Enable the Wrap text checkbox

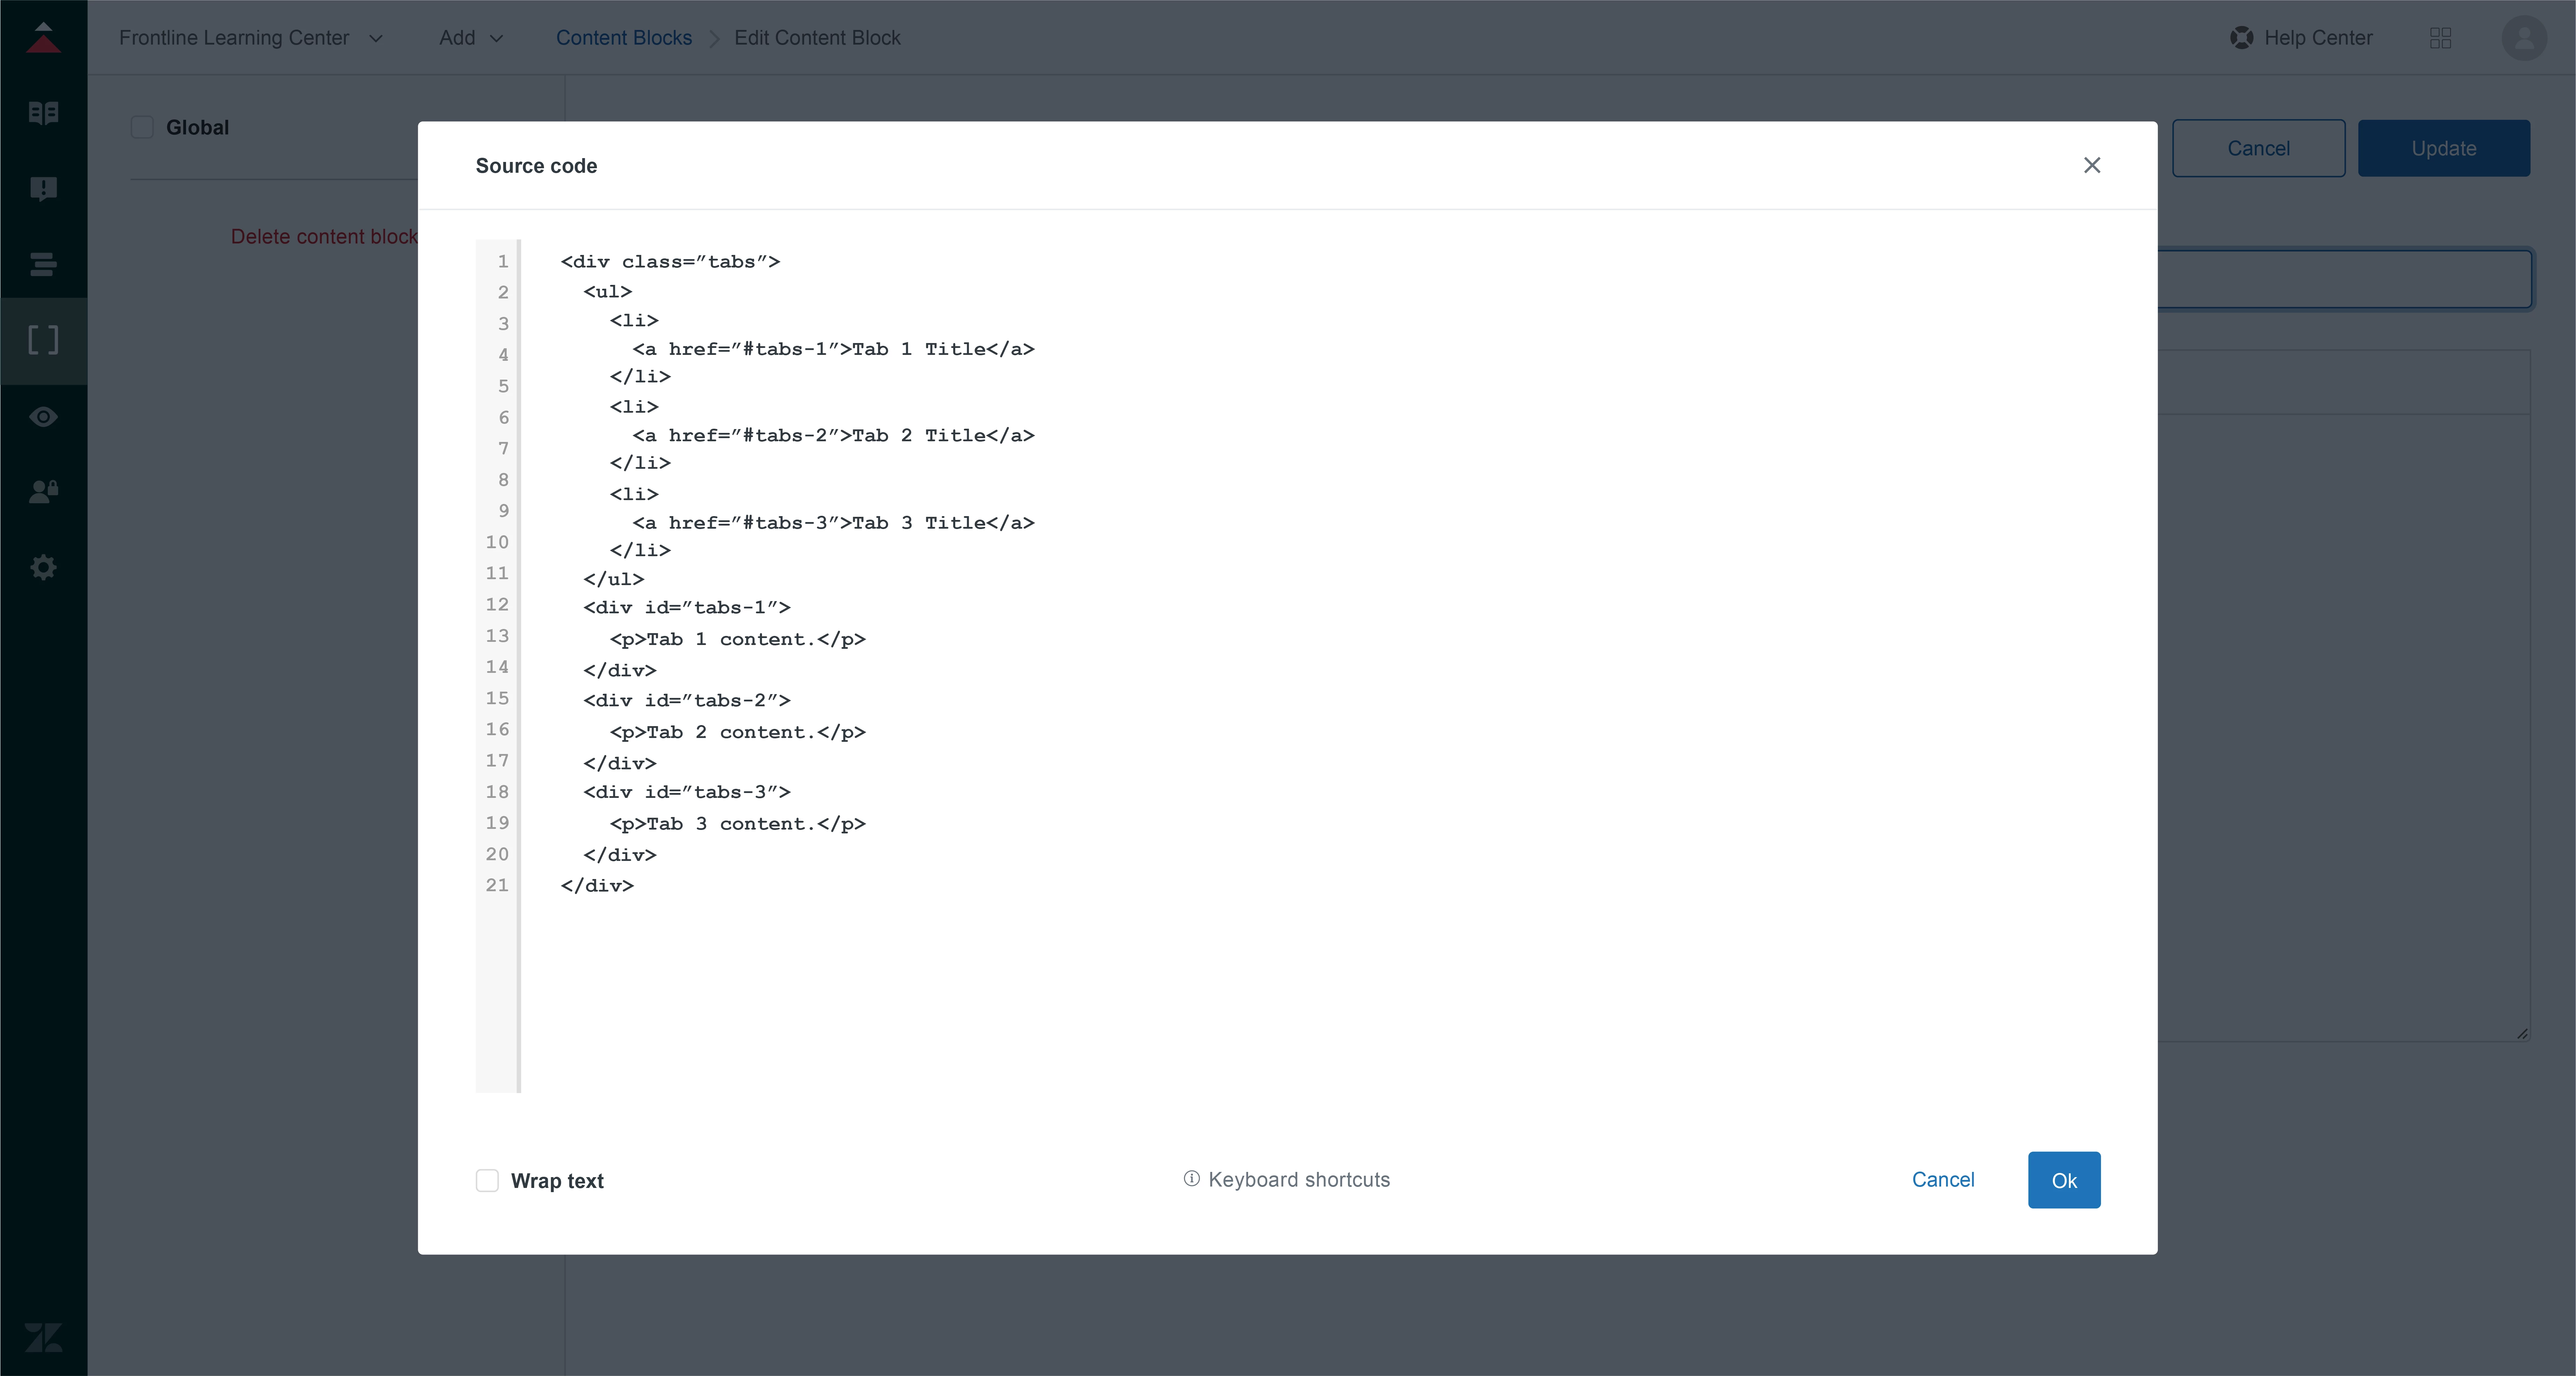click(487, 1181)
